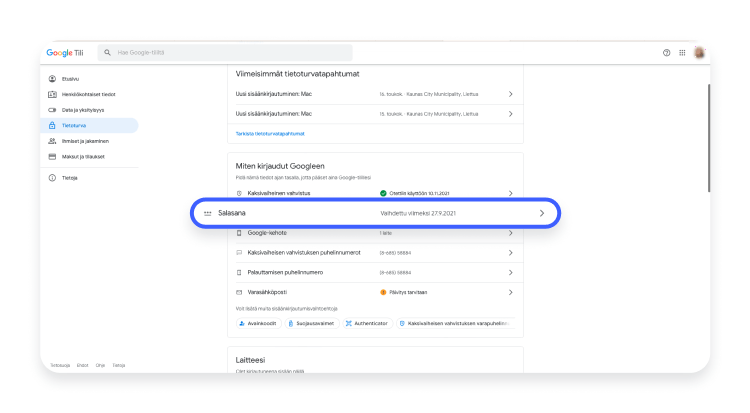Click the Salasana password dots icon

click(x=208, y=213)
